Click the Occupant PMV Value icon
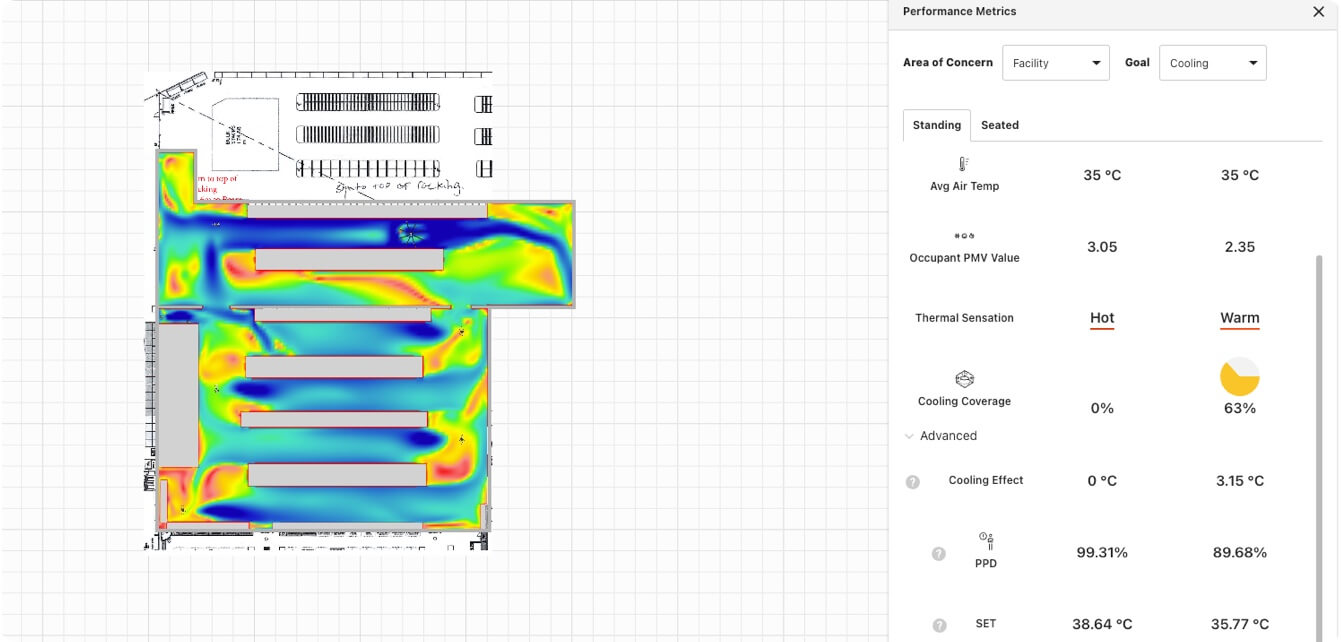The height and width of the screenshot is (642, 1342). point(964,236)
